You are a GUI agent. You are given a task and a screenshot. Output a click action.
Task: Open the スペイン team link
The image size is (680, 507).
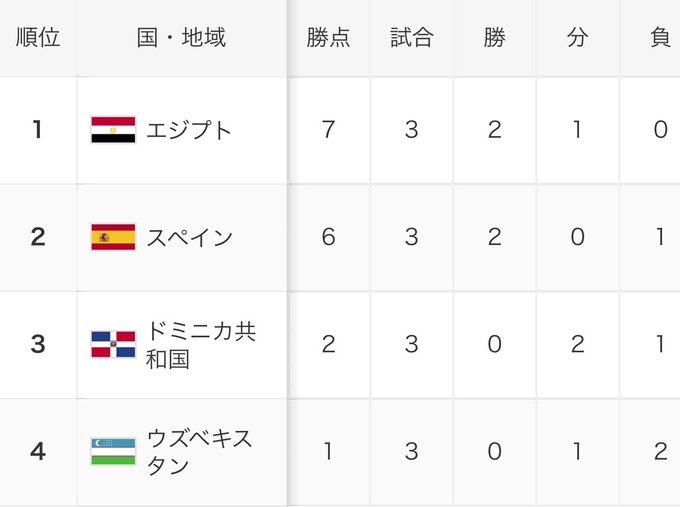coord(189,237)
